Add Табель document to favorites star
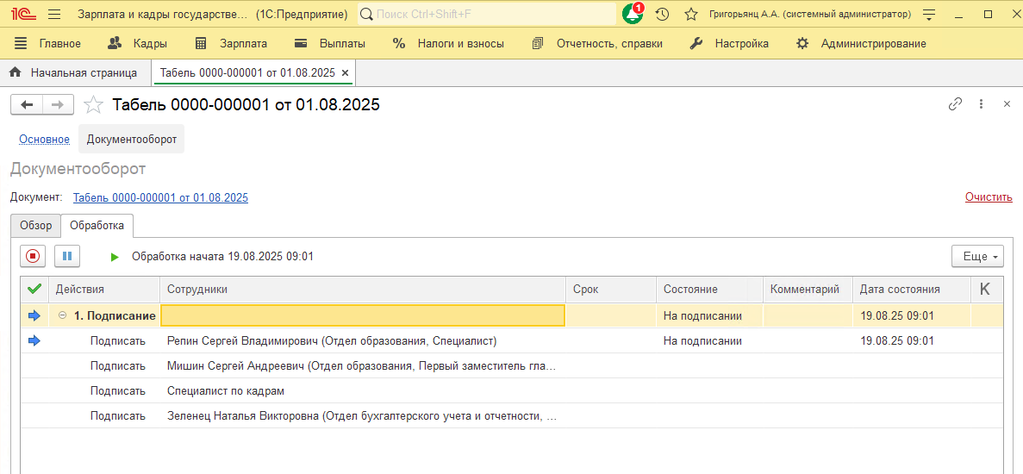1023x474 pixels. coord(93,105)
